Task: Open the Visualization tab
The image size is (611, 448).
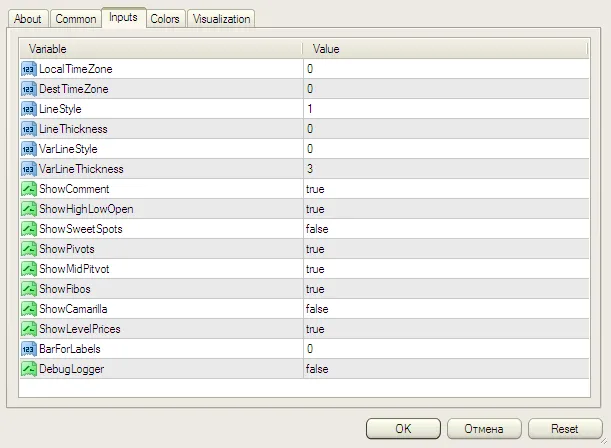Action: coord(221,19)
